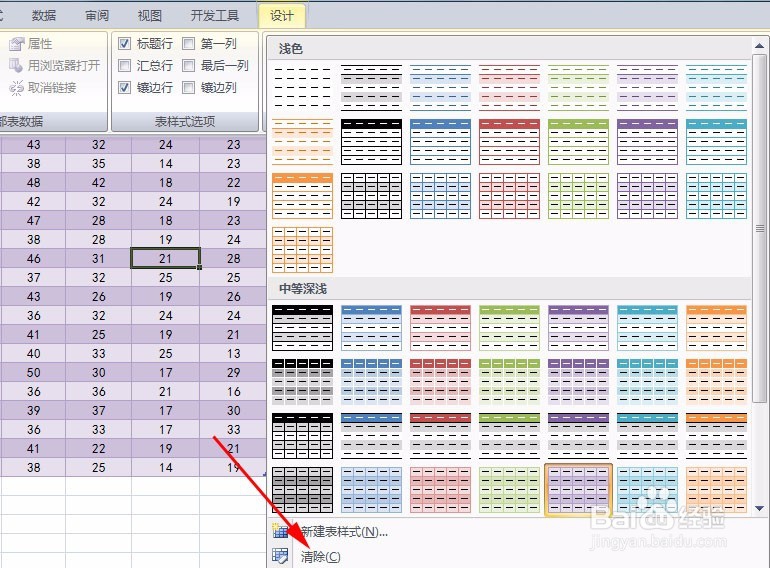Open the 视图 ribbon tab
This screenshot has height=568, width=770.
[x=150, y=16]
